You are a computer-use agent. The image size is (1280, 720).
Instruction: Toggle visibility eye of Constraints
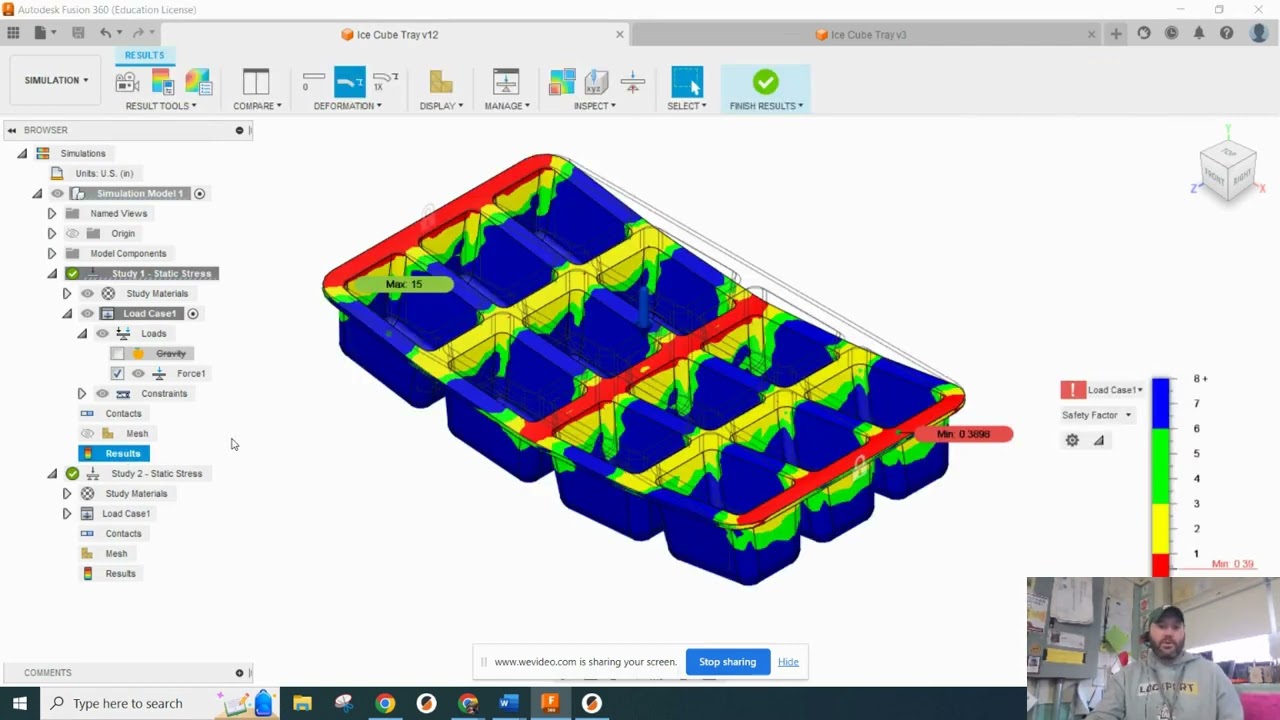(x=102, y=393)
